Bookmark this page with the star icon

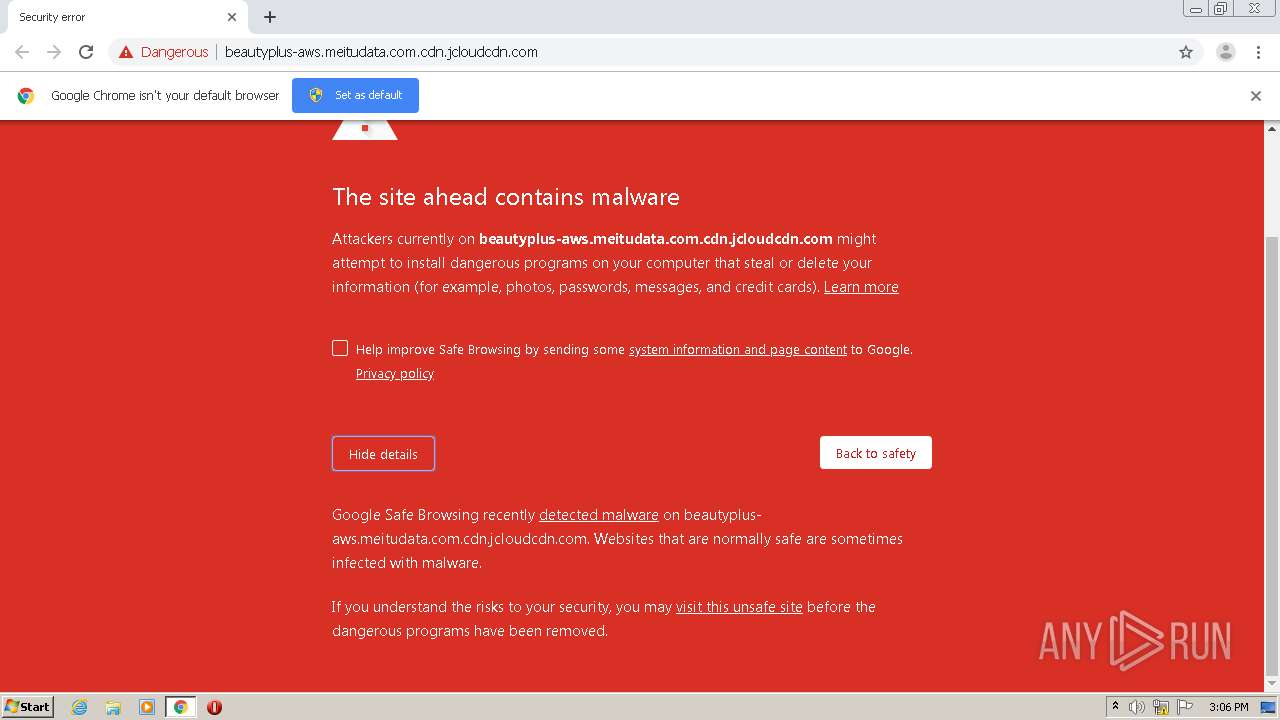(x=1186, y=52)
